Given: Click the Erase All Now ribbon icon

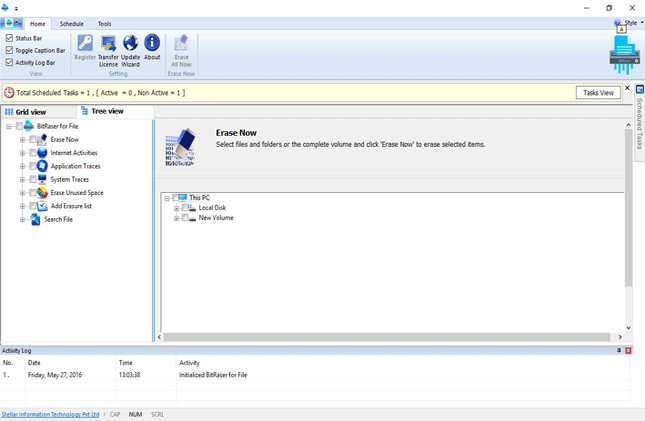Looking at the screenshot, I should tap(181, 43).
